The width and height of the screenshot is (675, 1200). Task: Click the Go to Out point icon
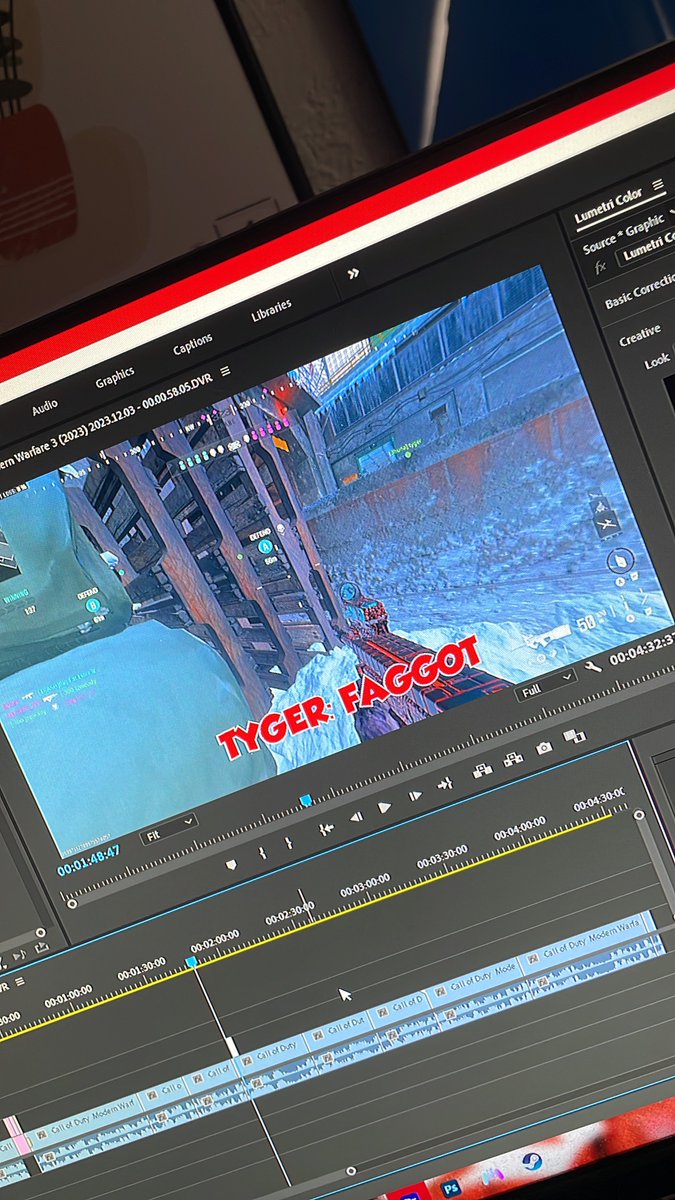445,785
